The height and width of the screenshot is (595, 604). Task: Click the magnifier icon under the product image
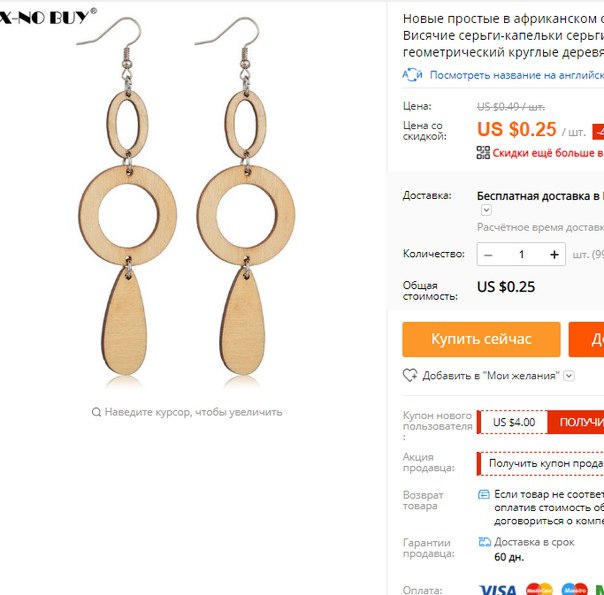tap(96, 412)
